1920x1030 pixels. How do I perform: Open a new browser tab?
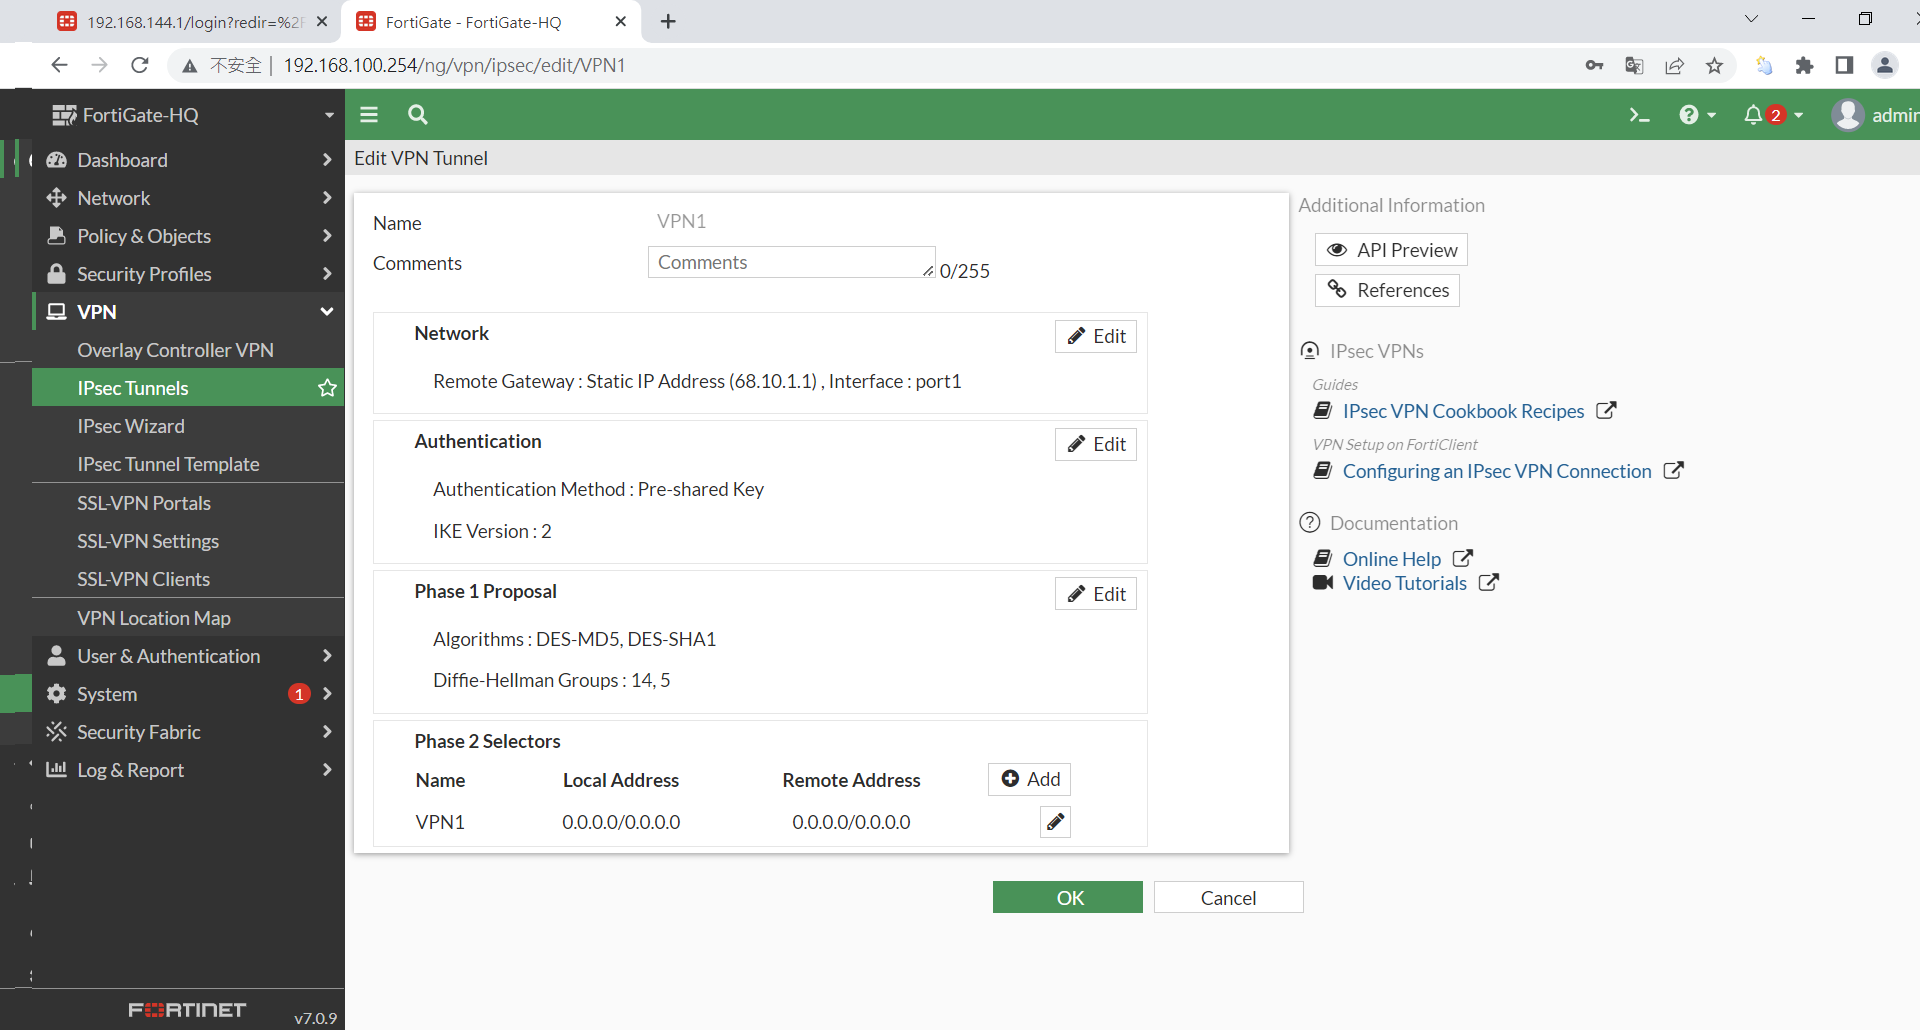point(669,22)
